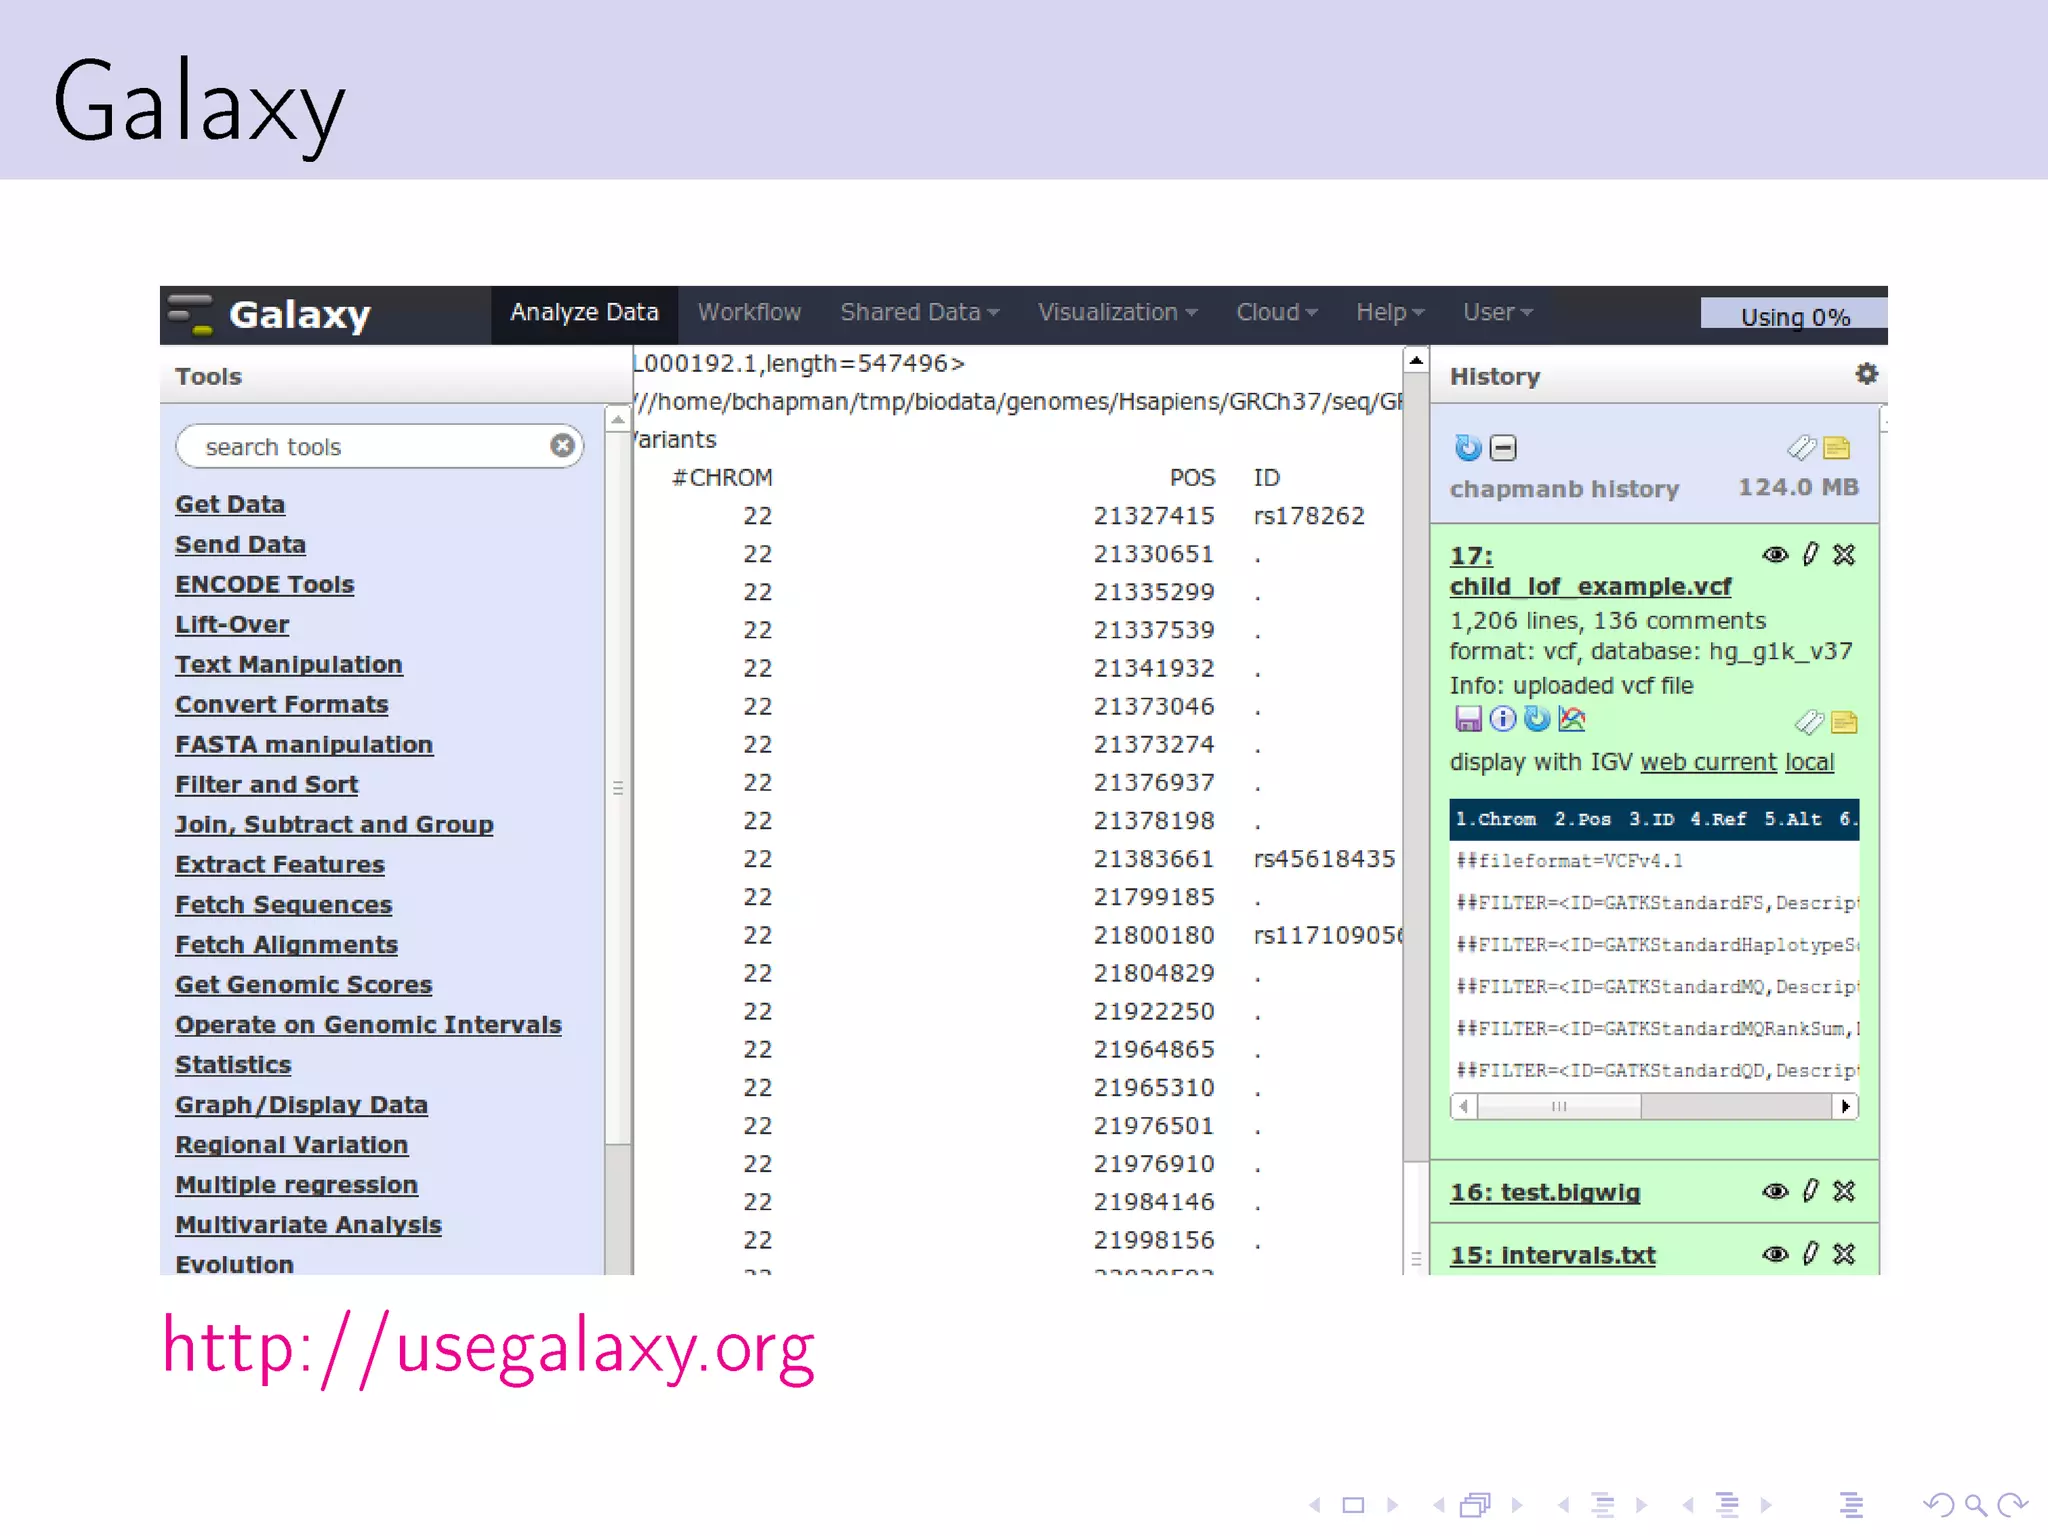The height and width of the screenshot is (1536, 2048).
Task: Select the ID cell 'rs178262'
Action: 1308,516
